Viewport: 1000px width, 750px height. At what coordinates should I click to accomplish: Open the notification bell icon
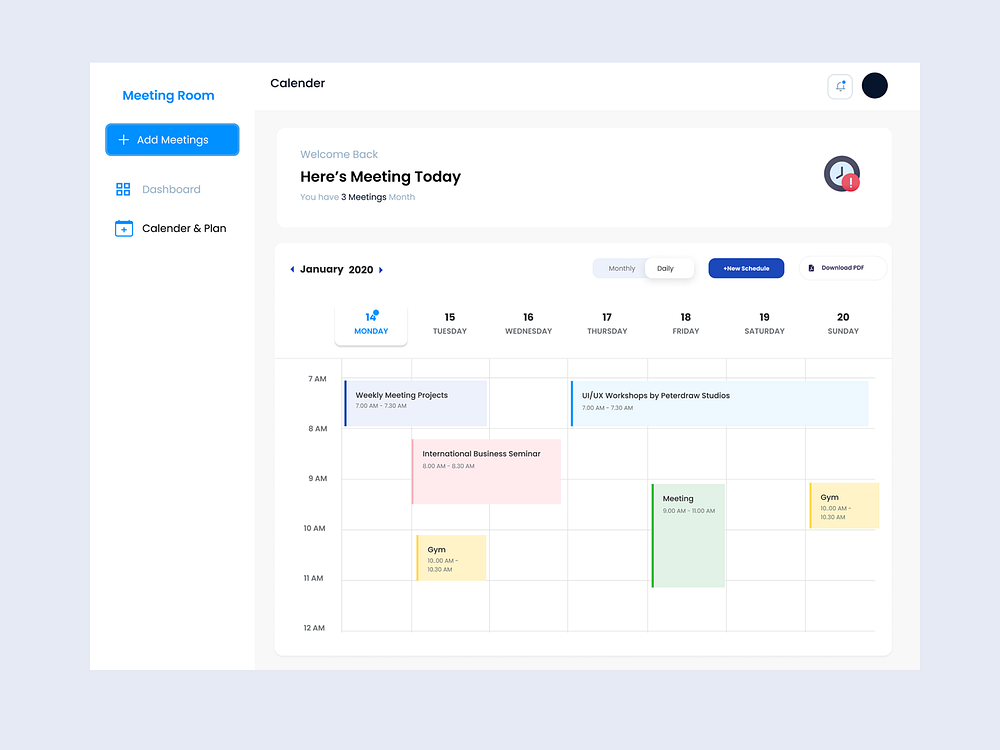click(x=840, y=86)
